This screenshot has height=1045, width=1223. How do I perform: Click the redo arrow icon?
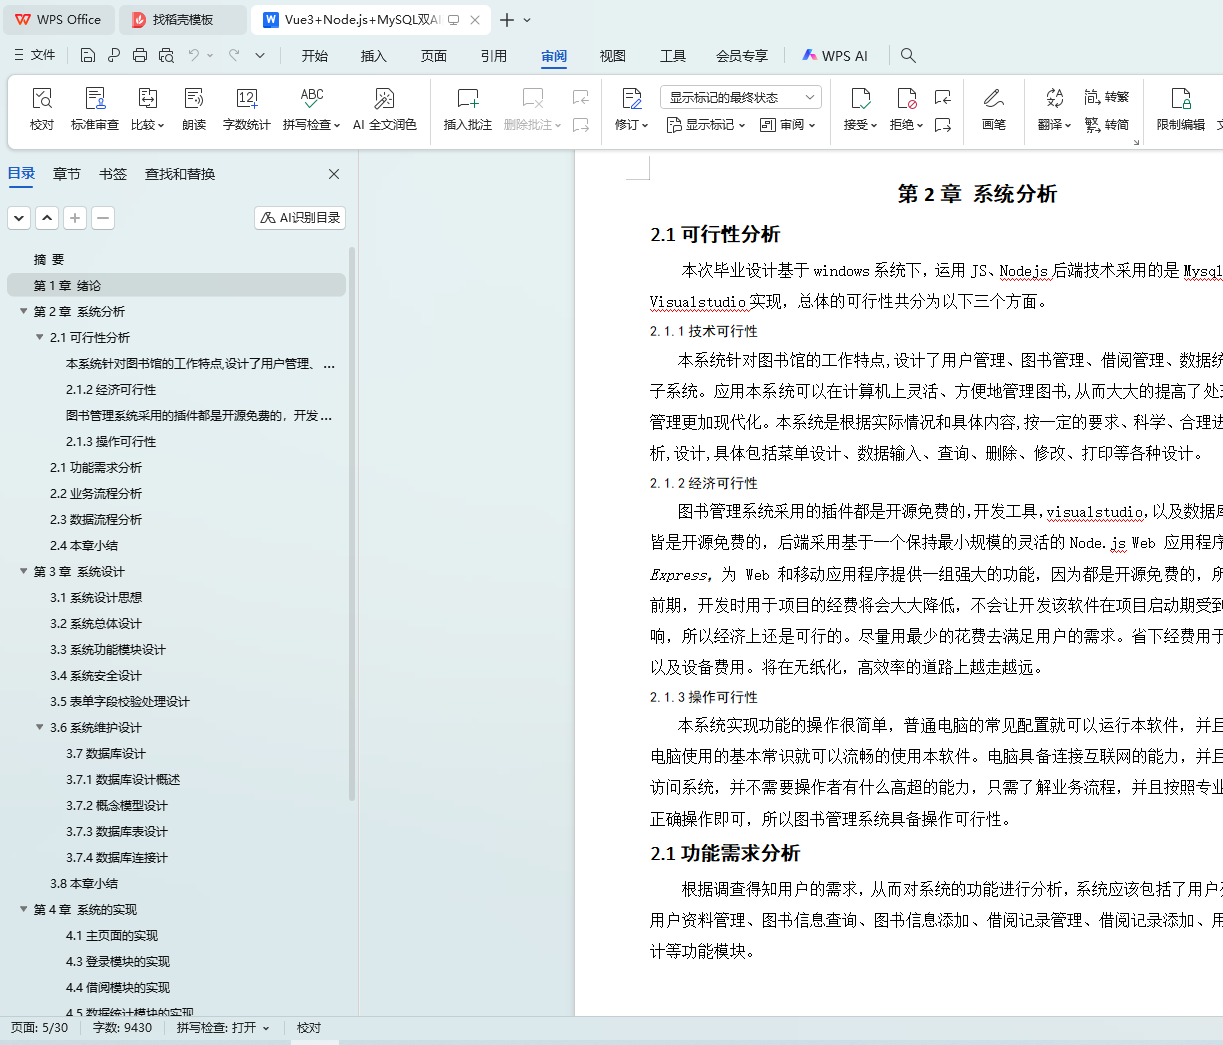234,56
